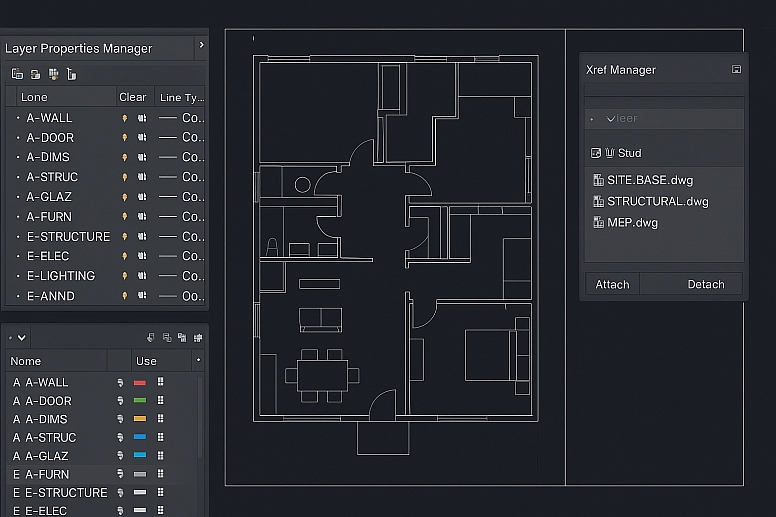776x517 pixels.
Task: Select the E-ANND layer name
Action: pos(50,296)
